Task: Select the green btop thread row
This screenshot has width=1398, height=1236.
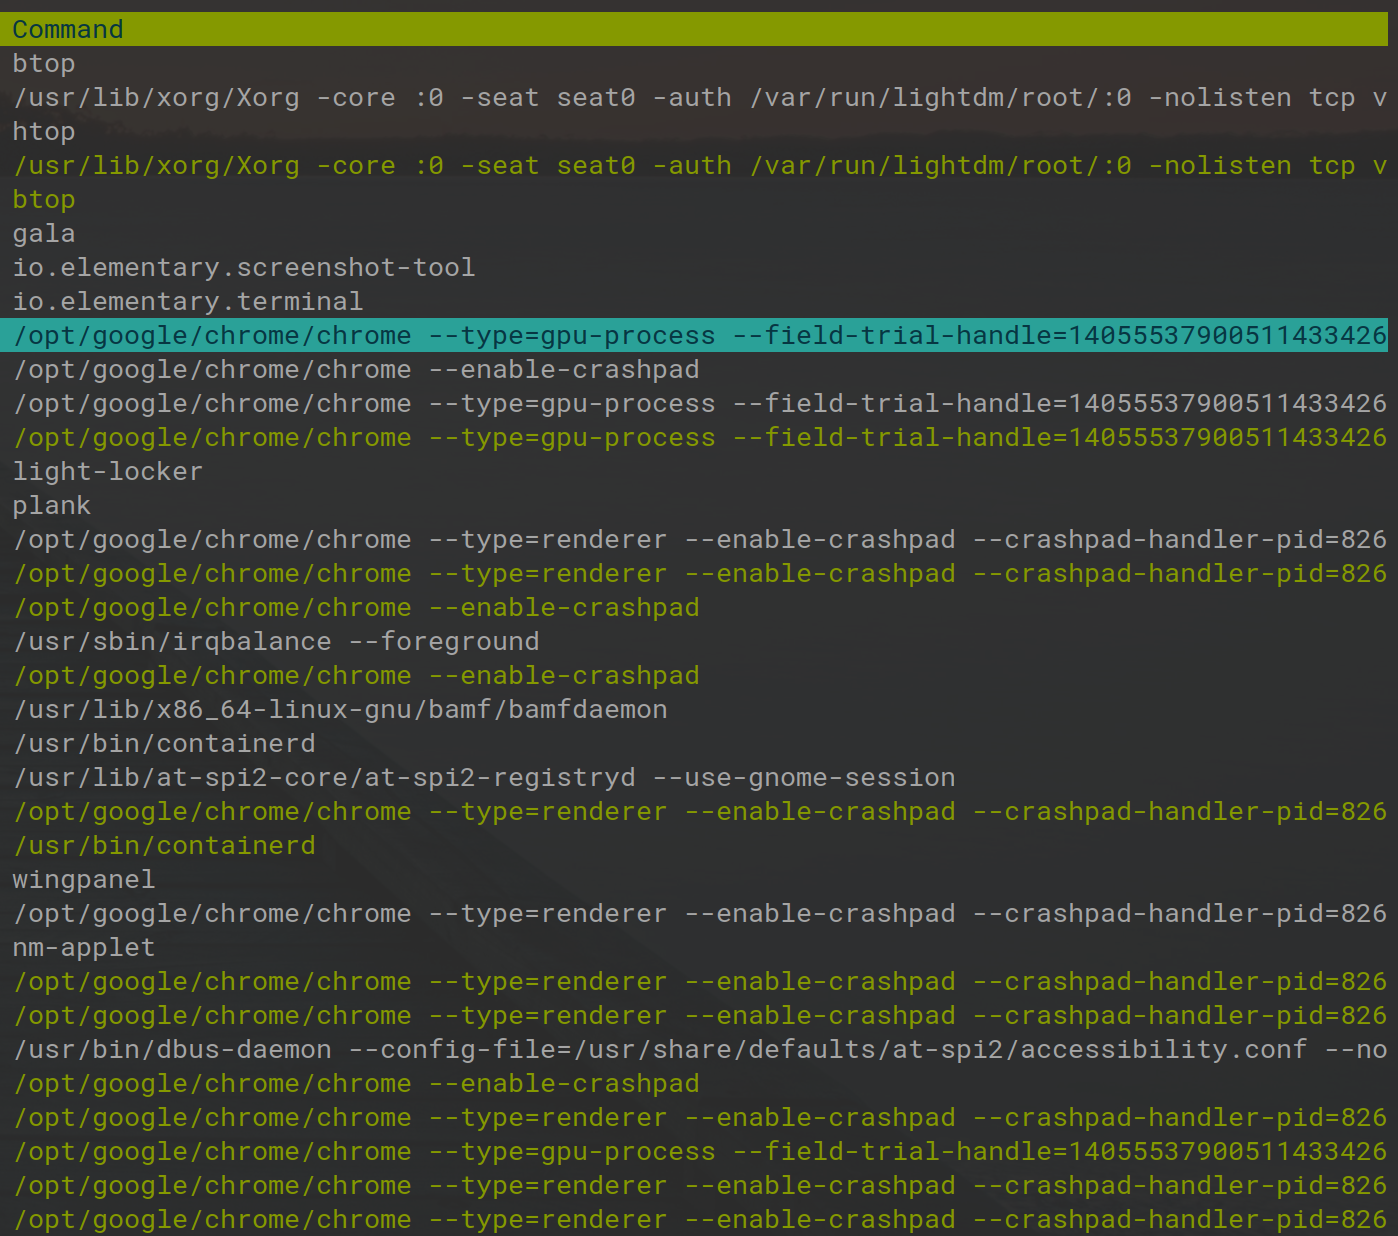Action: click(x=694, y=199)
